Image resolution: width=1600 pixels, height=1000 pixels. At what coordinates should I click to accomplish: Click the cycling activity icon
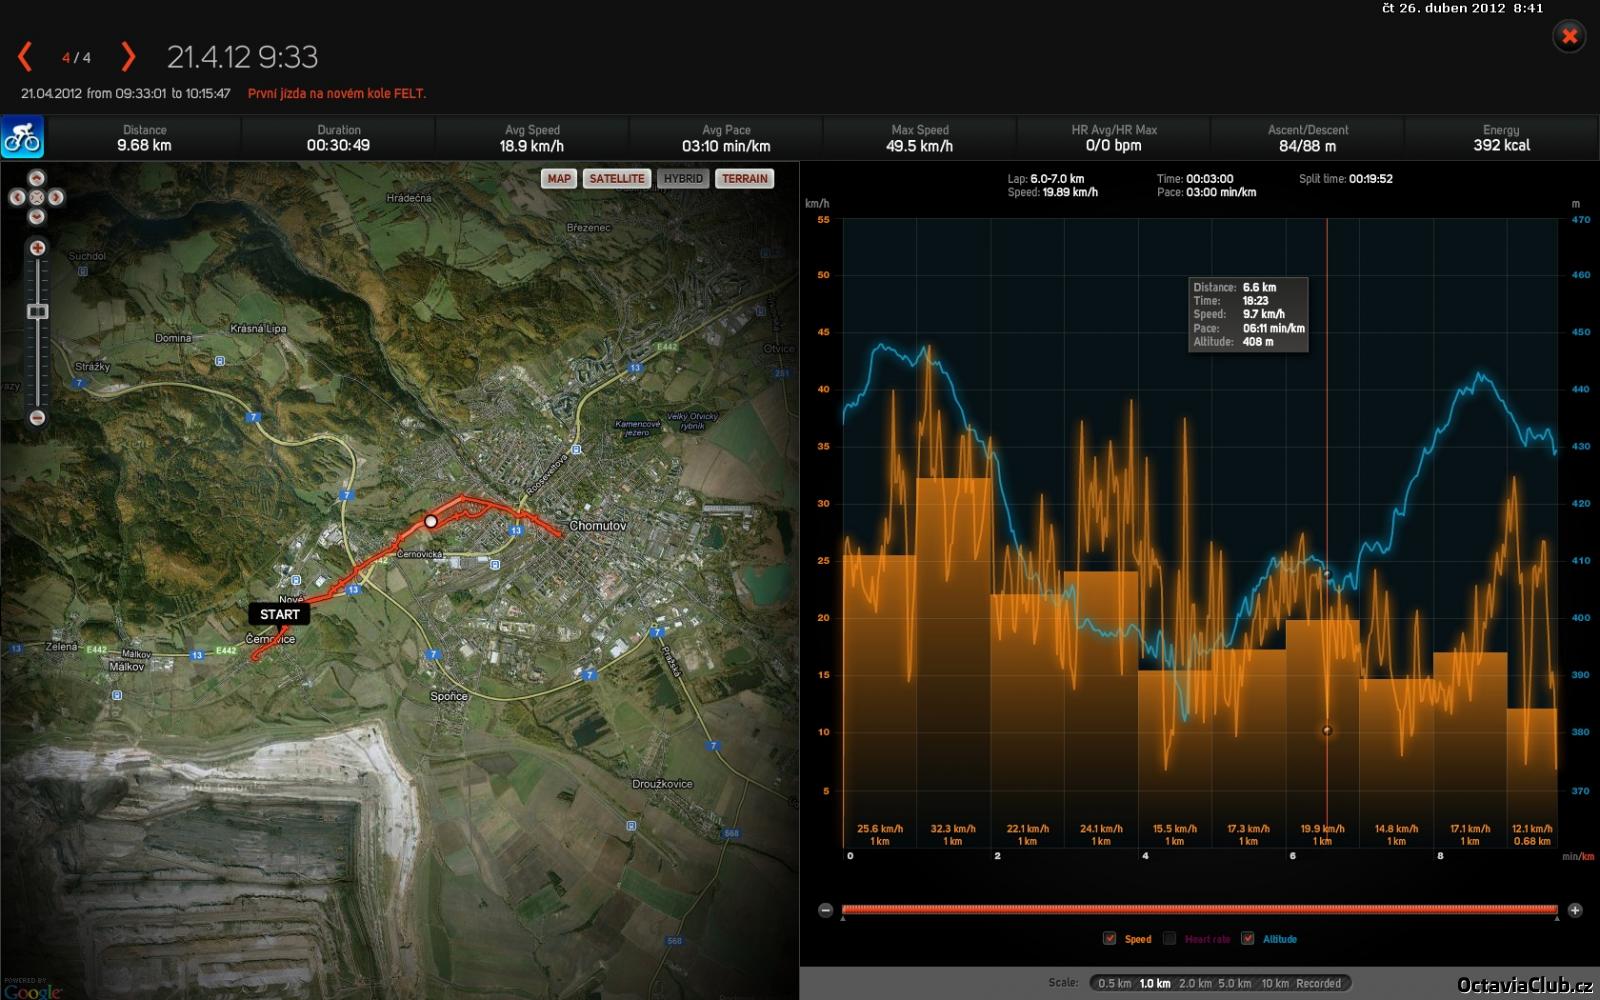(x=22, y=138)
